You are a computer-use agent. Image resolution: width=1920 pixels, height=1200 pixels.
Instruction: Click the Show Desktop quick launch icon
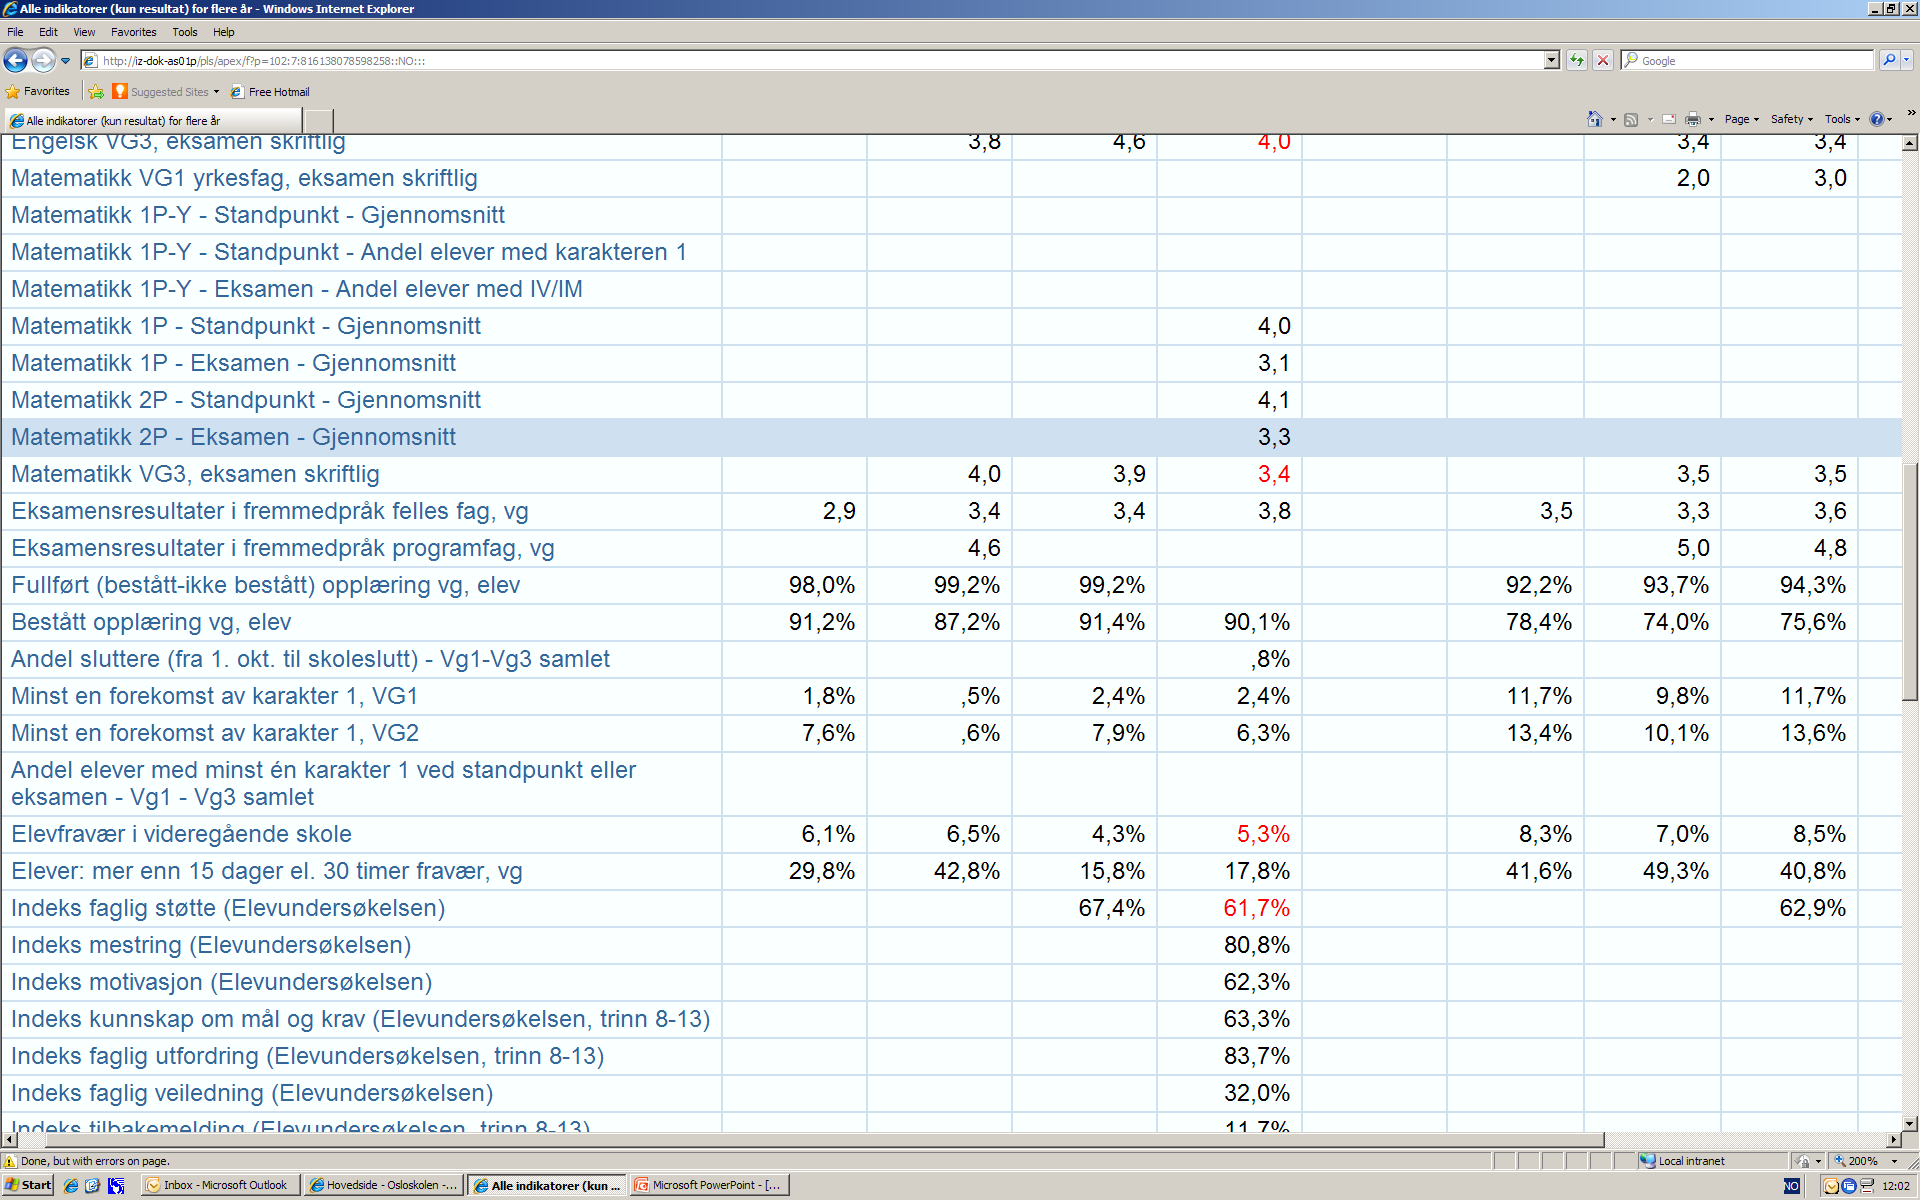[x=93, y=1185]
